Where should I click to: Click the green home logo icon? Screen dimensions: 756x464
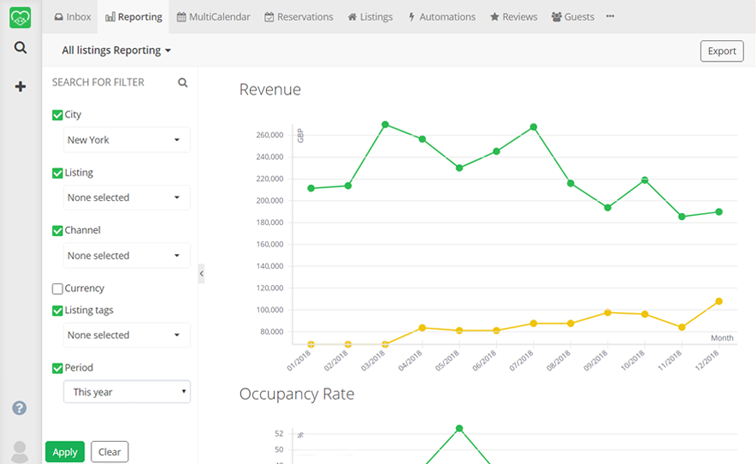(x=20, y=17)
